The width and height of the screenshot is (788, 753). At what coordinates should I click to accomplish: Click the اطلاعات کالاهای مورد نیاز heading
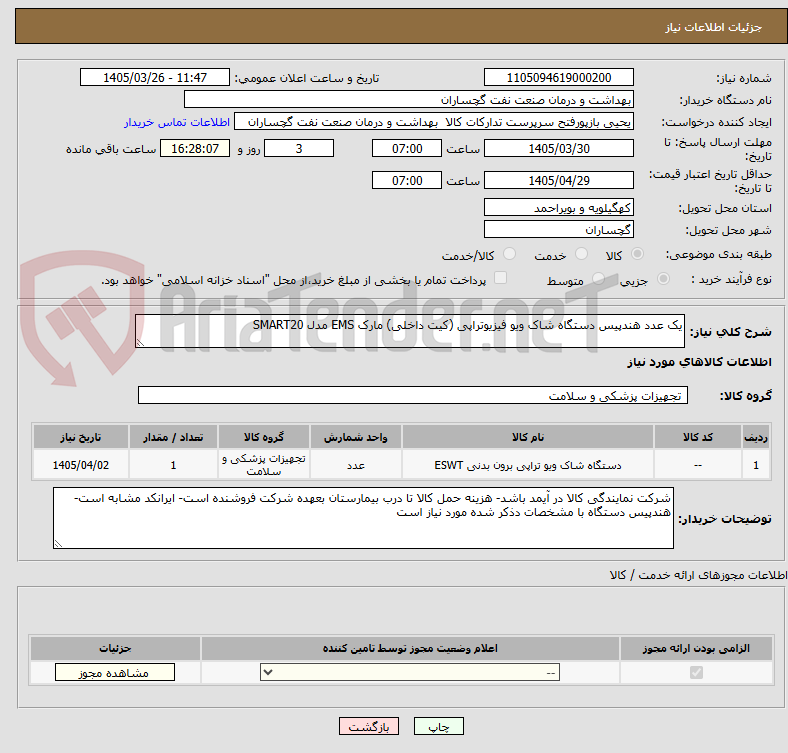(699, 362)
